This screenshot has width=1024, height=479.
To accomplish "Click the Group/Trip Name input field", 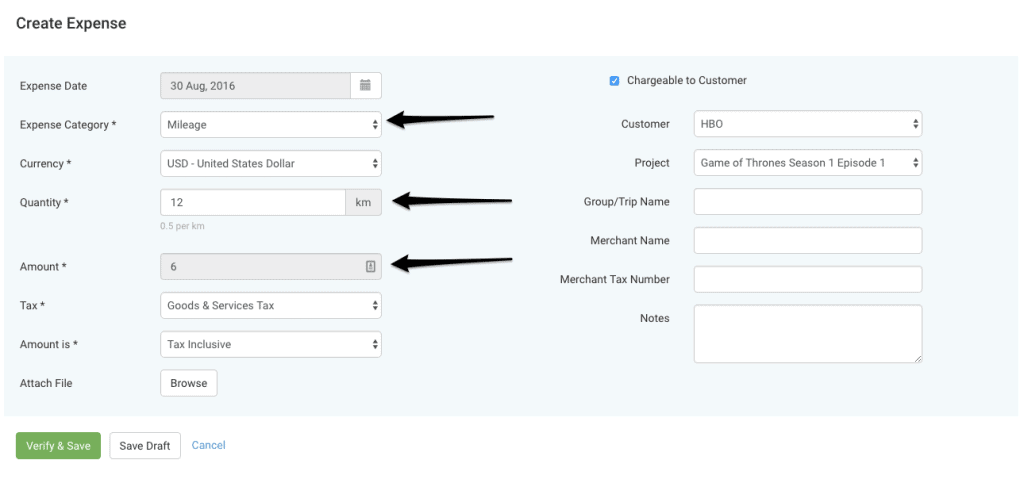I will [x=808, y=201].
